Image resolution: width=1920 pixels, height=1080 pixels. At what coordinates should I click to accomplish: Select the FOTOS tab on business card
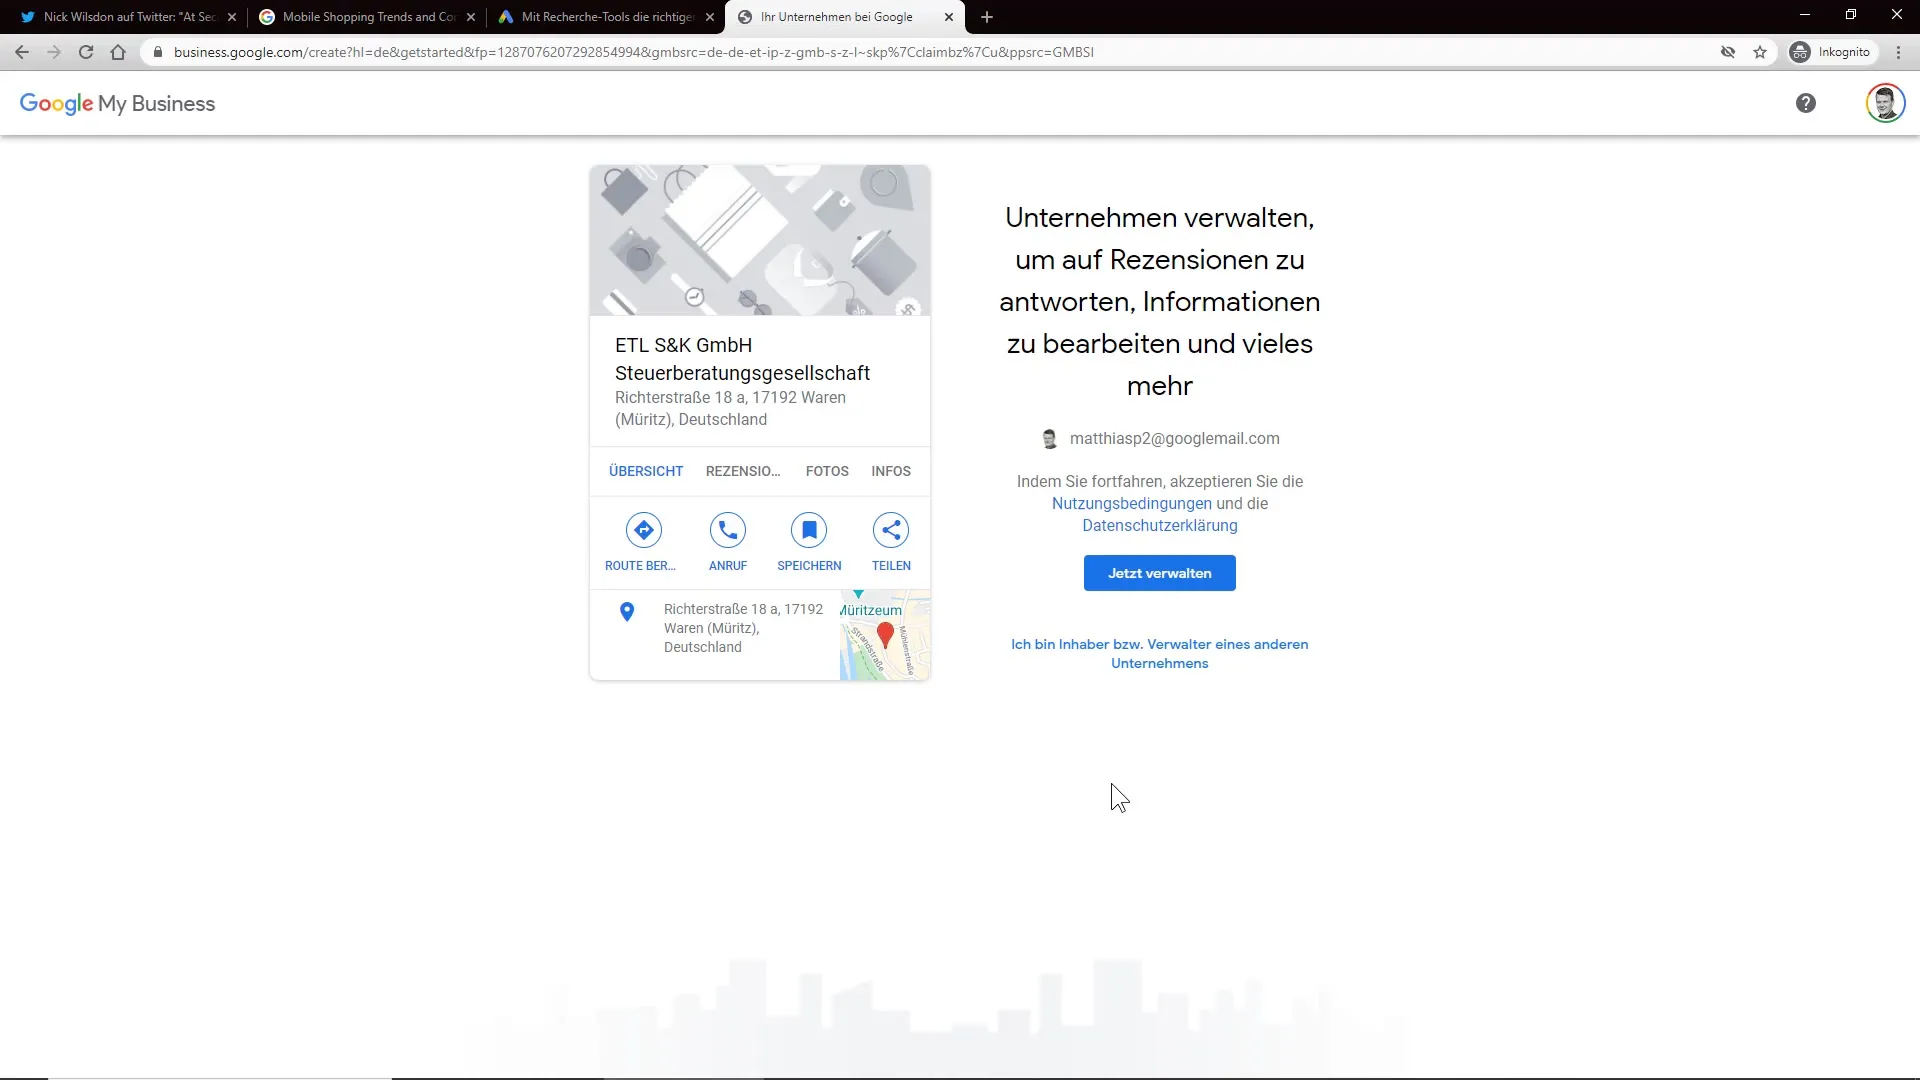pyautogui.click(x=827, y=471)
